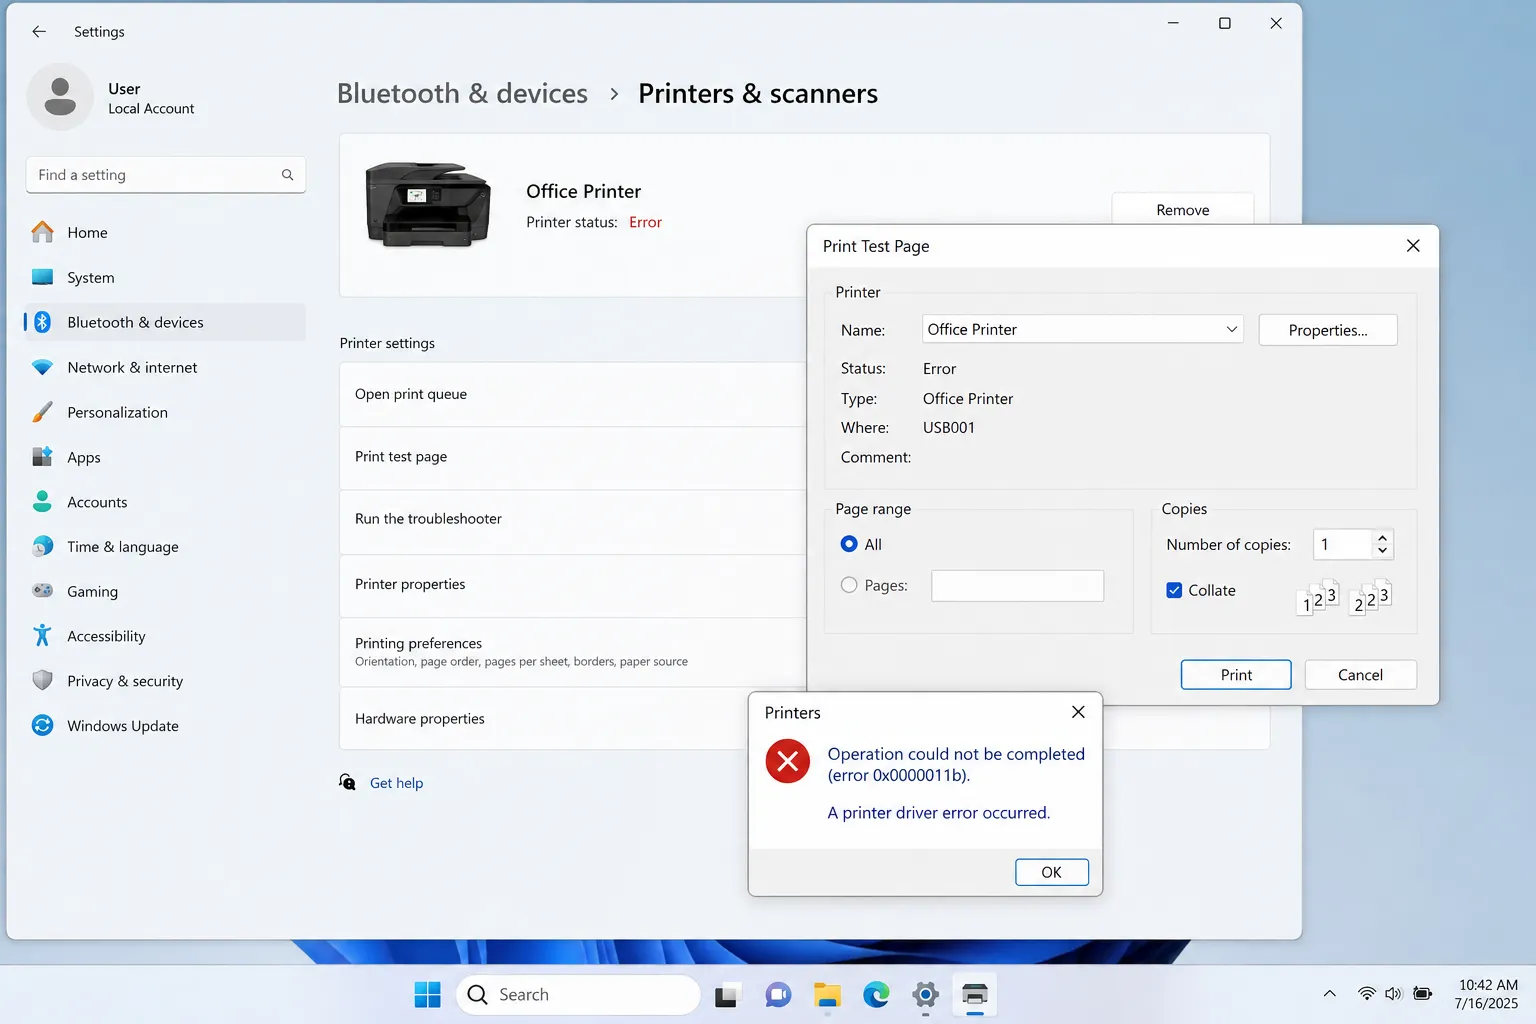Click the user profile avatar
Viewport: 1536px width, 1024px height.
[x=60, y=97]
